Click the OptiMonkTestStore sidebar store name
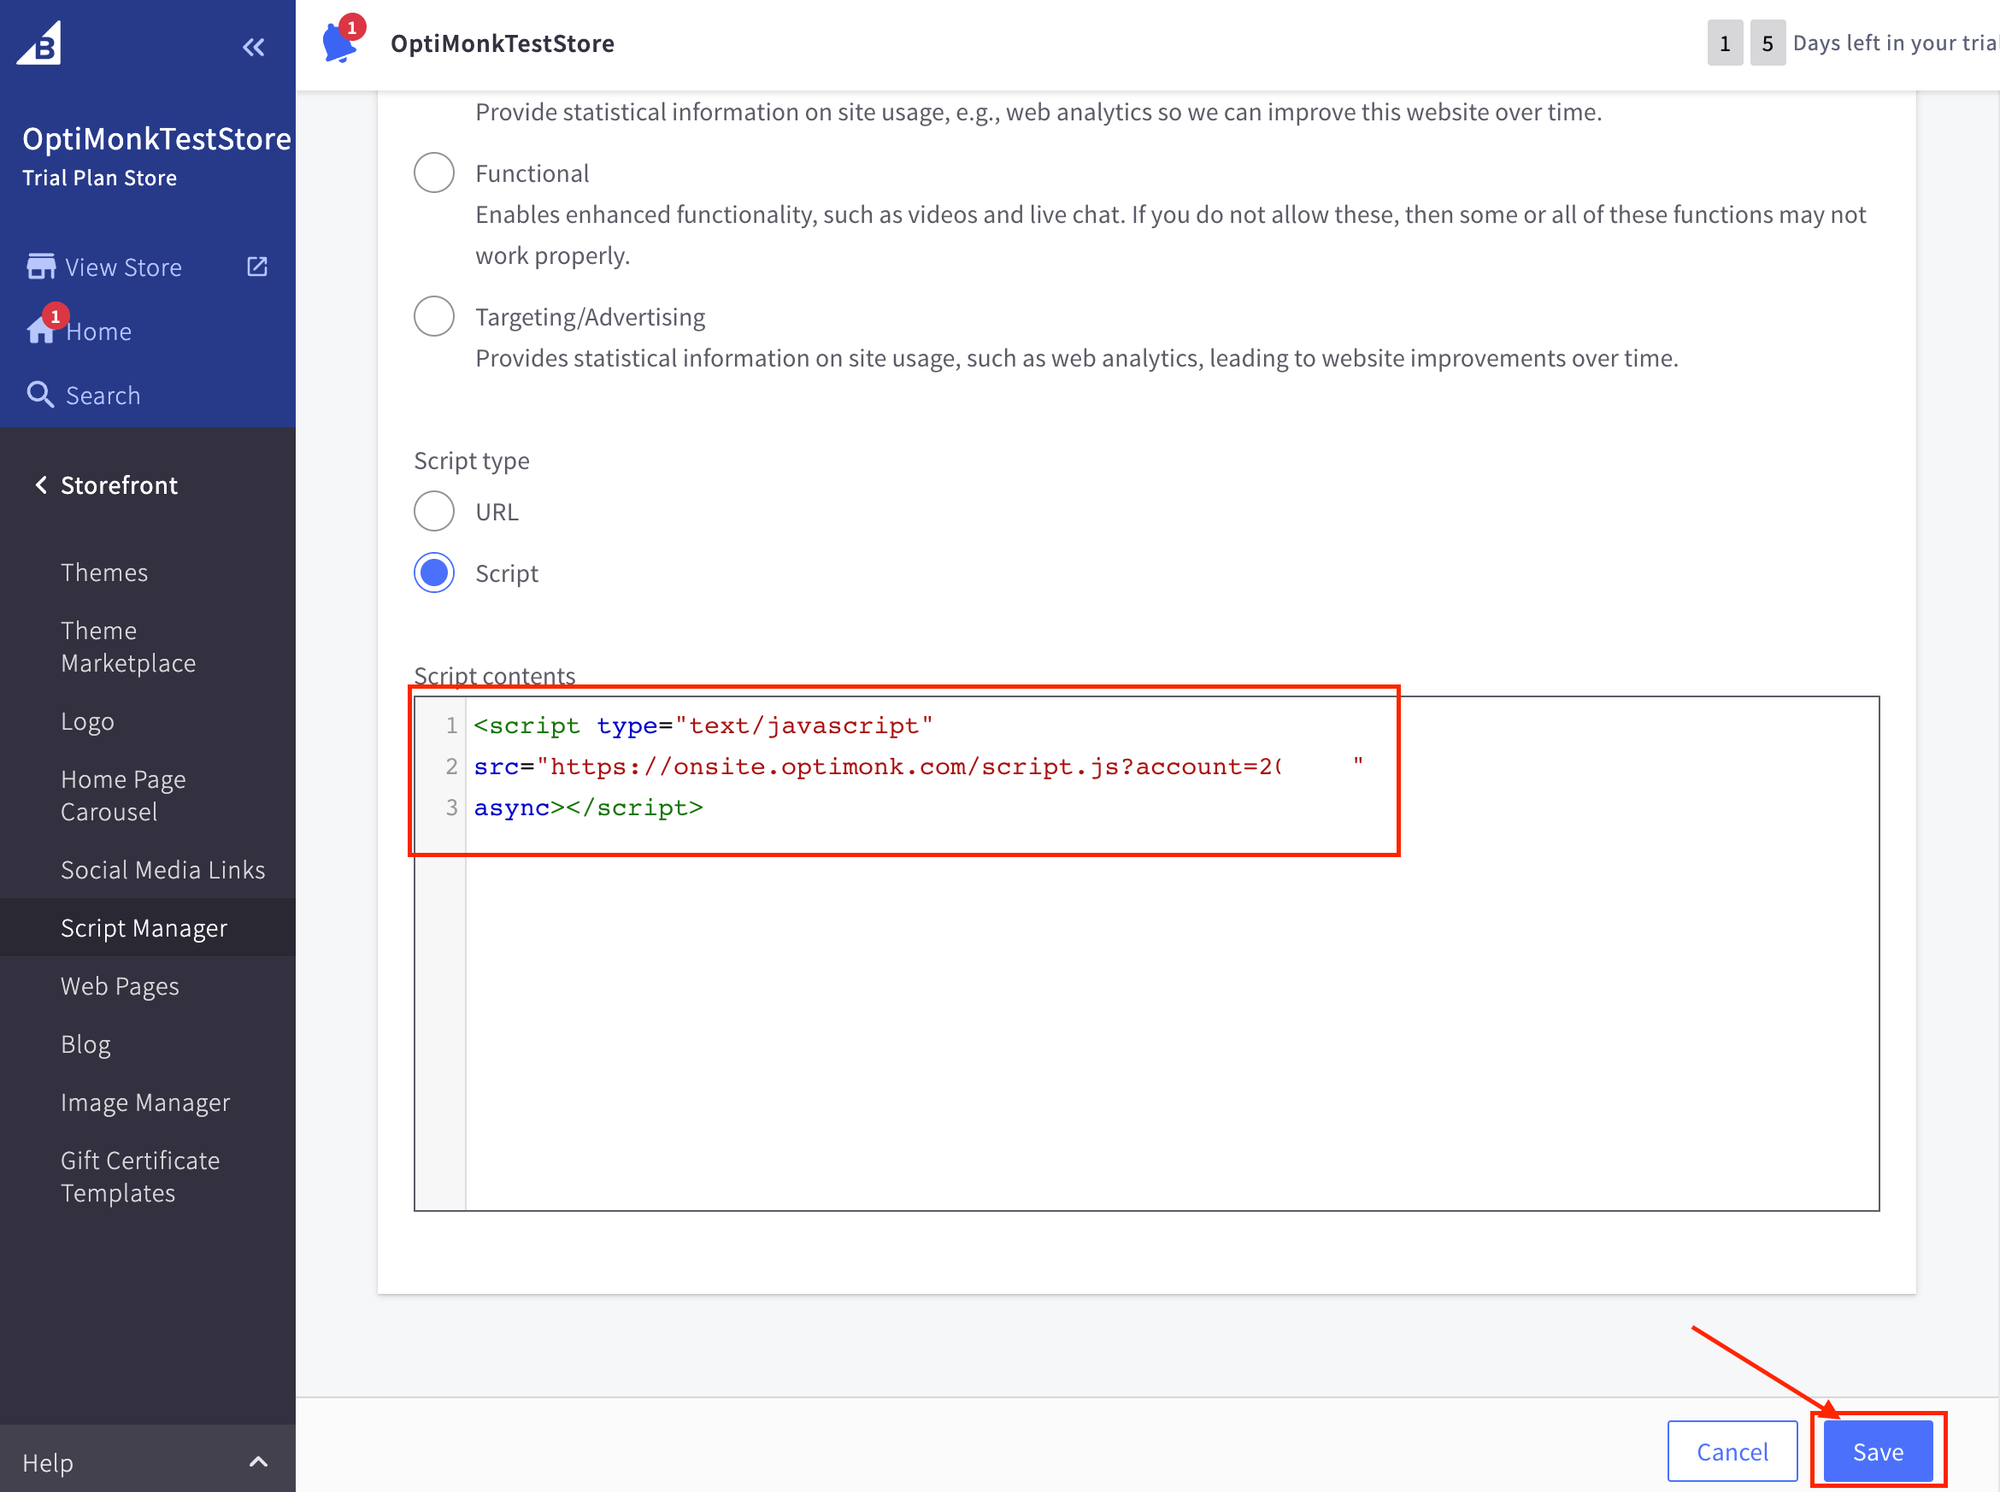Image resolution: width=2000 pixels, height=1492 pixels. click(x=157, y=138)
